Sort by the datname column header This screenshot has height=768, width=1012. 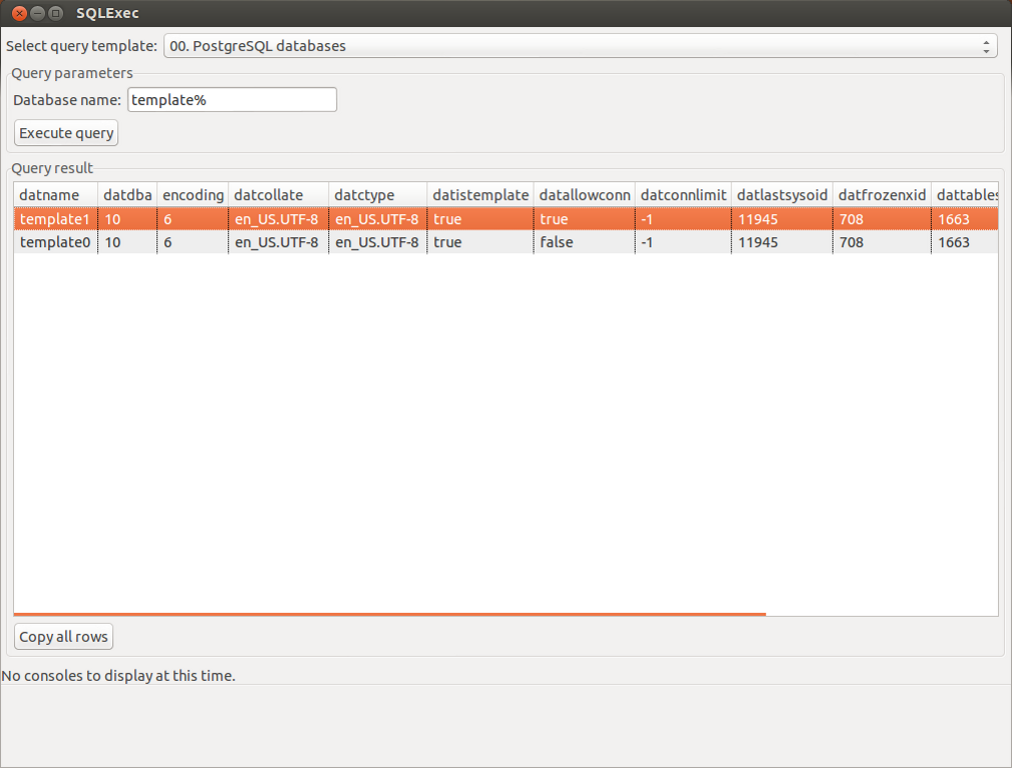[55, 195]
